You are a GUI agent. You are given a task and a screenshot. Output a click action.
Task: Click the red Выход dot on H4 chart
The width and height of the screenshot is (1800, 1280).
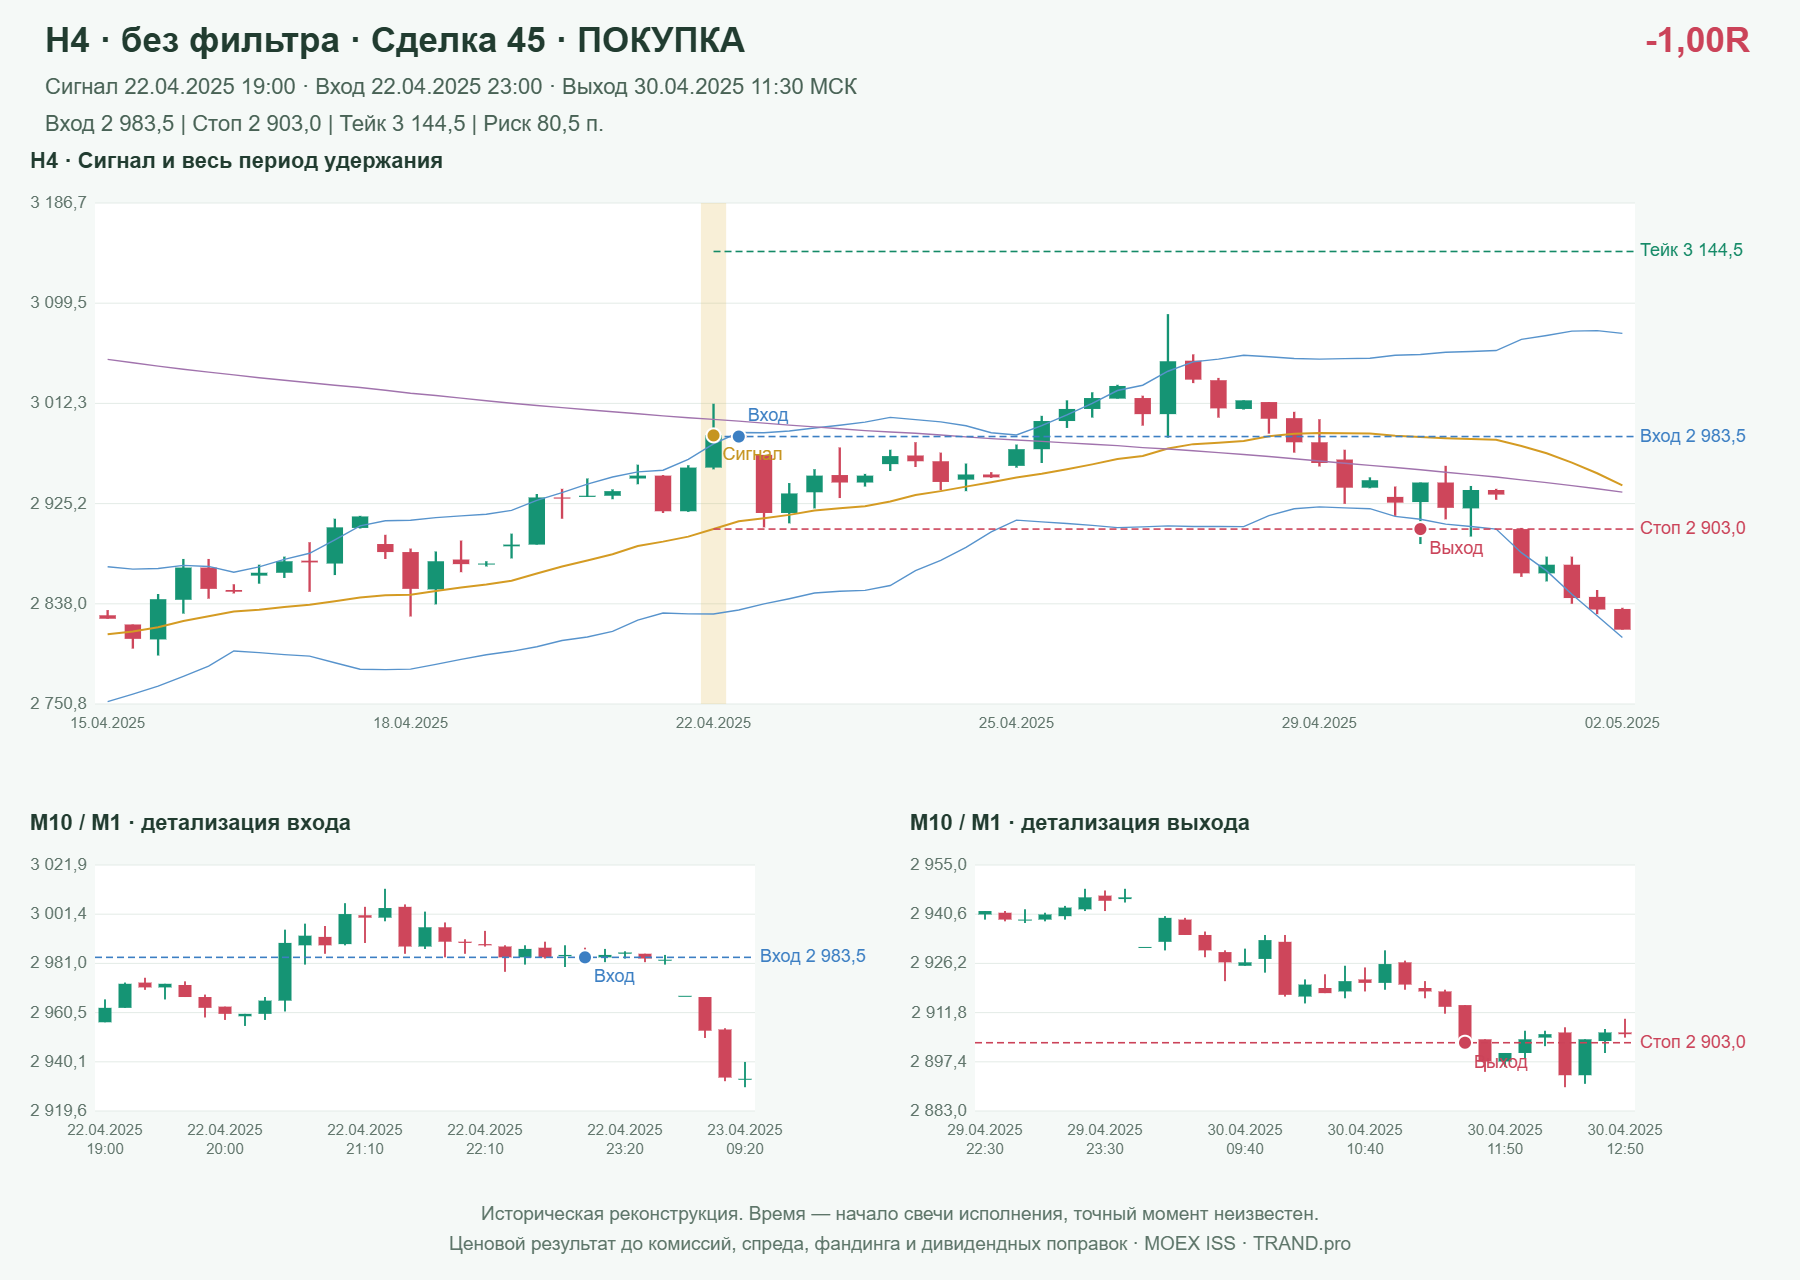pyautogui.click(x=1420, y=529)
